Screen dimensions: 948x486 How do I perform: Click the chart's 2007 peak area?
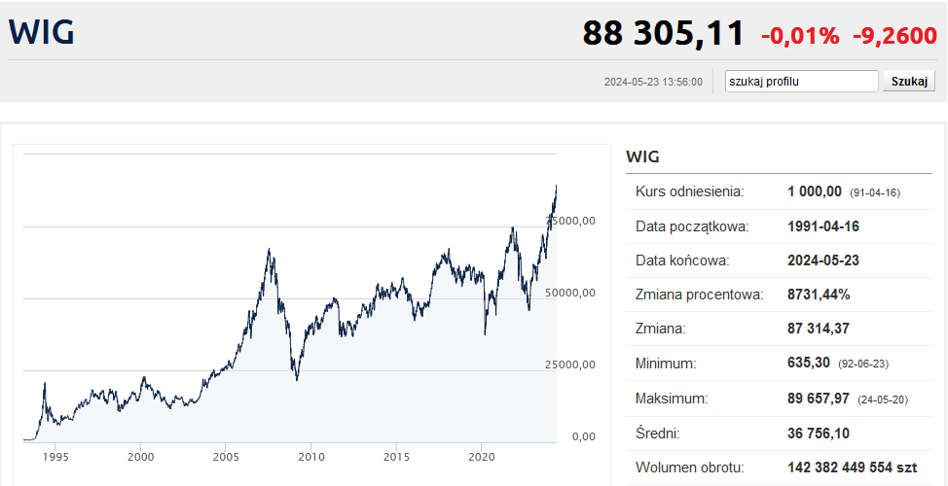pyautogui.click(x=269, y=254)
